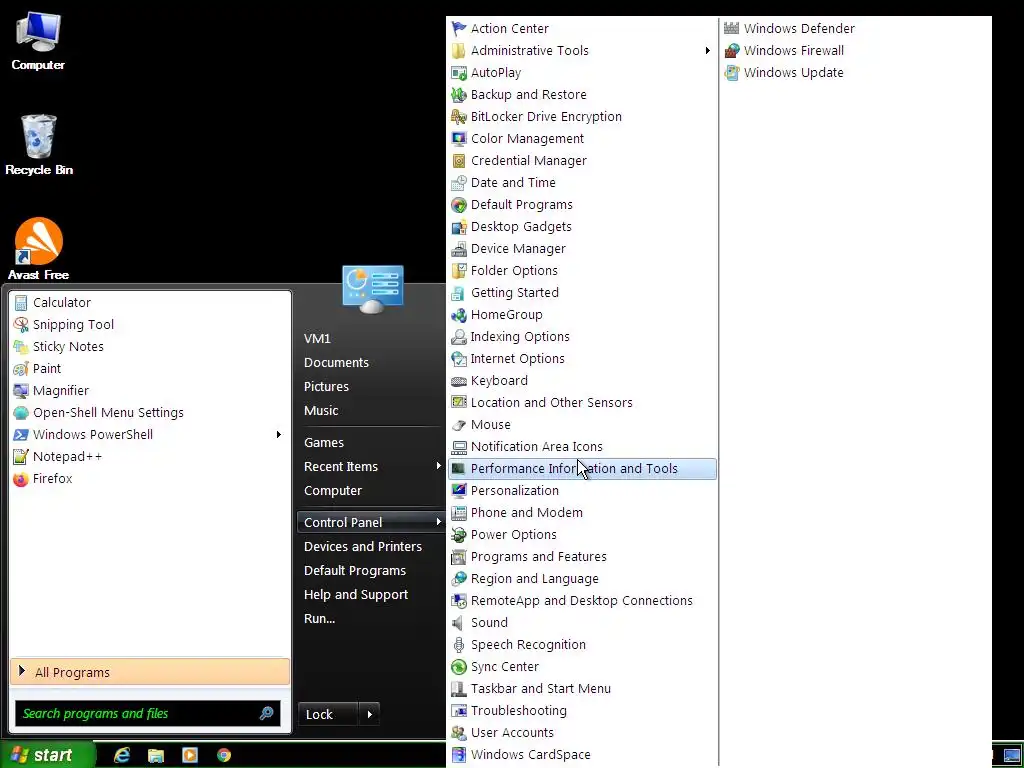
Task: Click Folder Options icon
Action: coord(459,270)
